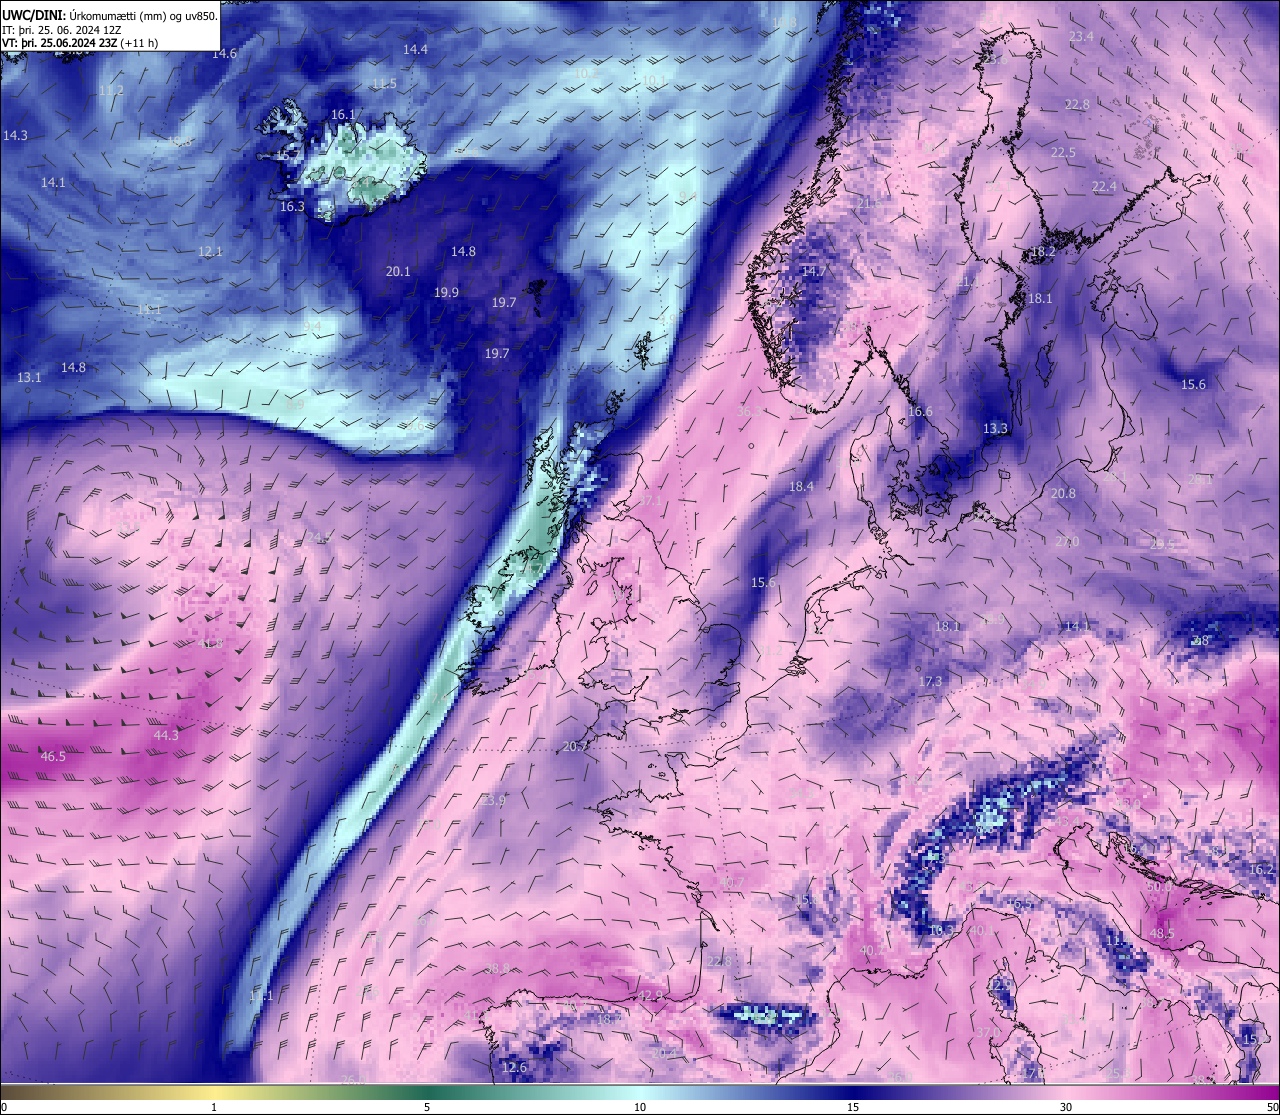This screenshot has width=1280, height=1115.
Task: Click the legend tick label 5
Action: 427,1107
